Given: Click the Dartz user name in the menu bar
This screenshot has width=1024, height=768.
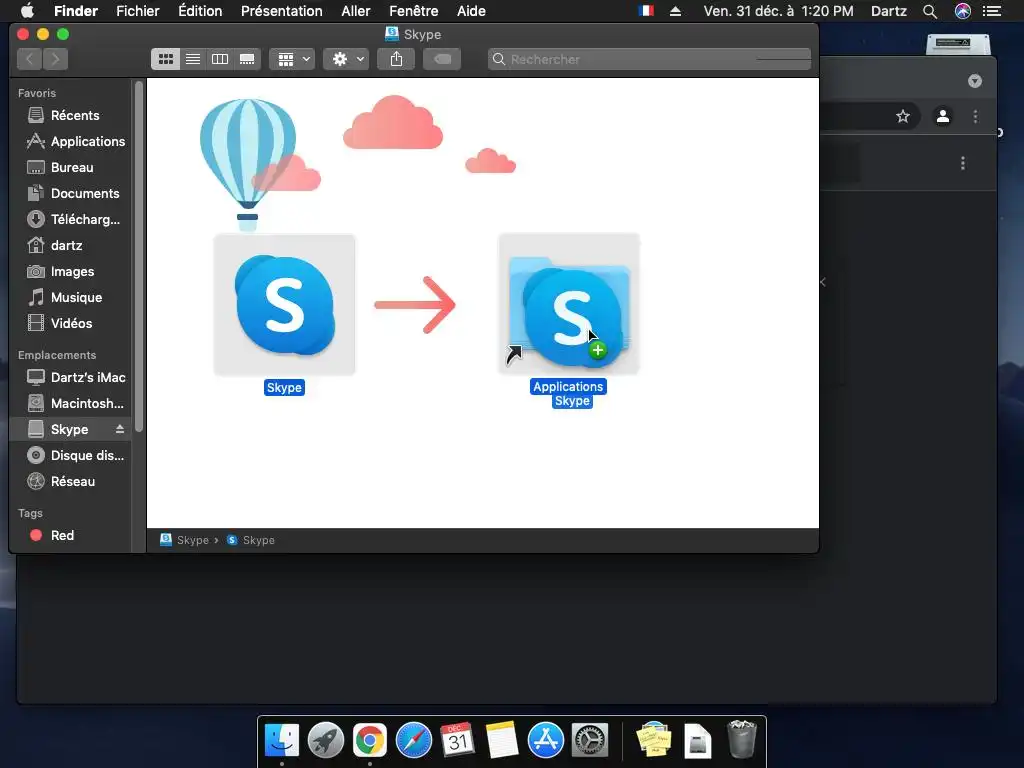Looking at the screenshot, I should [889, 11].
